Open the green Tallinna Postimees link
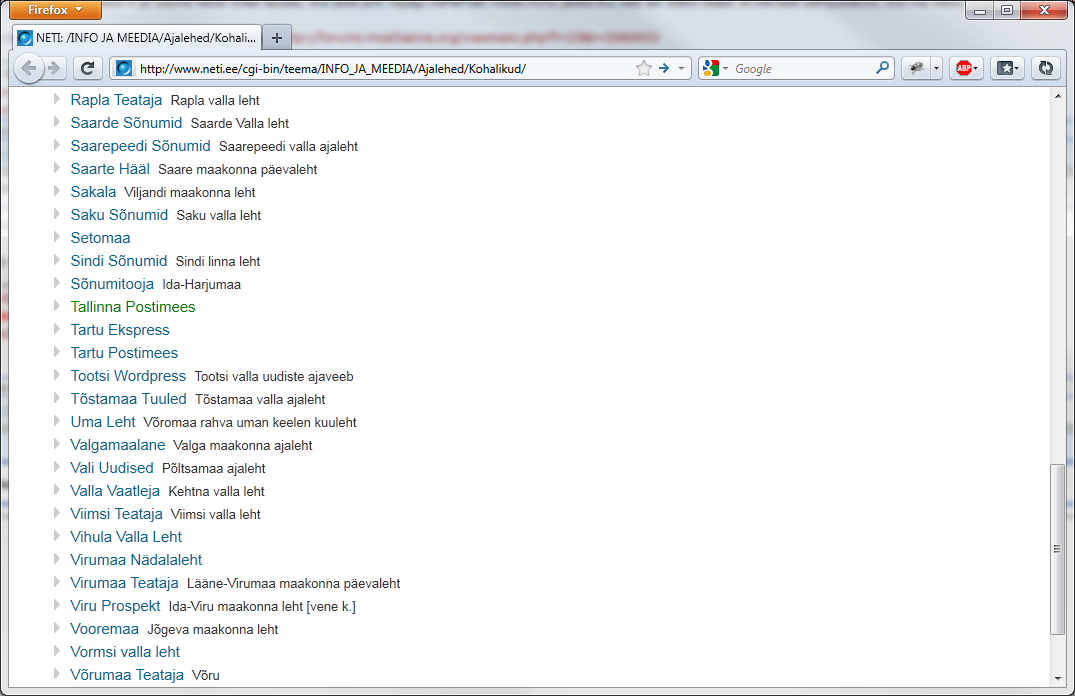The image size is (1075, 696). pos(133,307)
